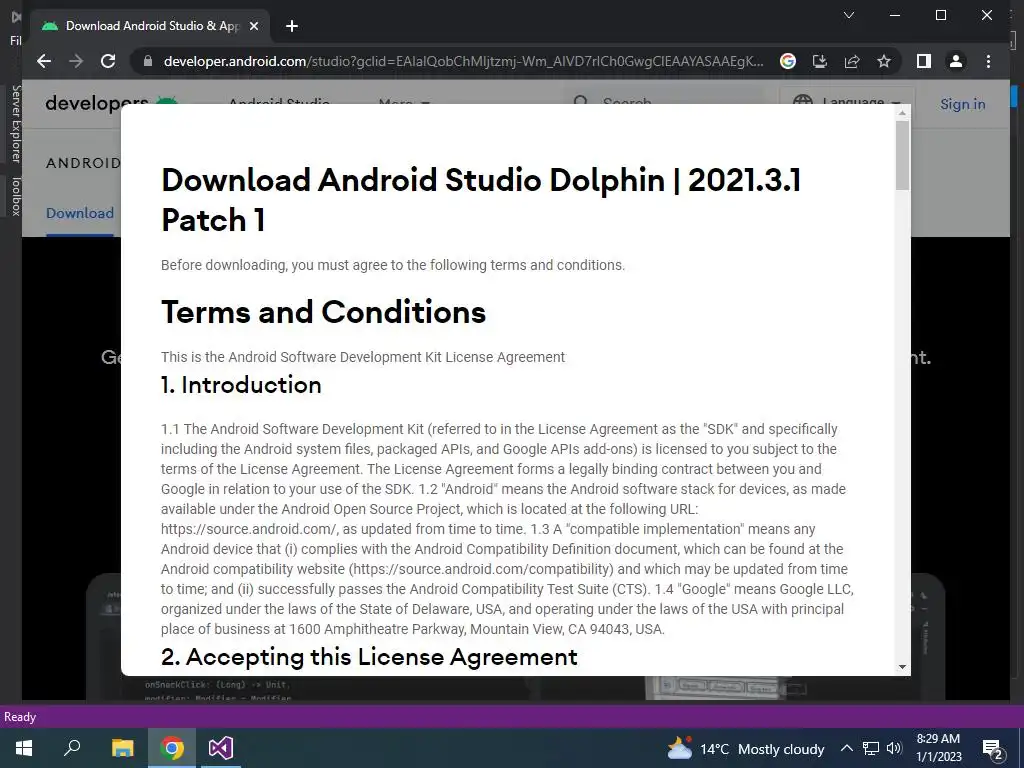Click Sign in on the developers site
The image size is (1024, 768).
point(963,104)
